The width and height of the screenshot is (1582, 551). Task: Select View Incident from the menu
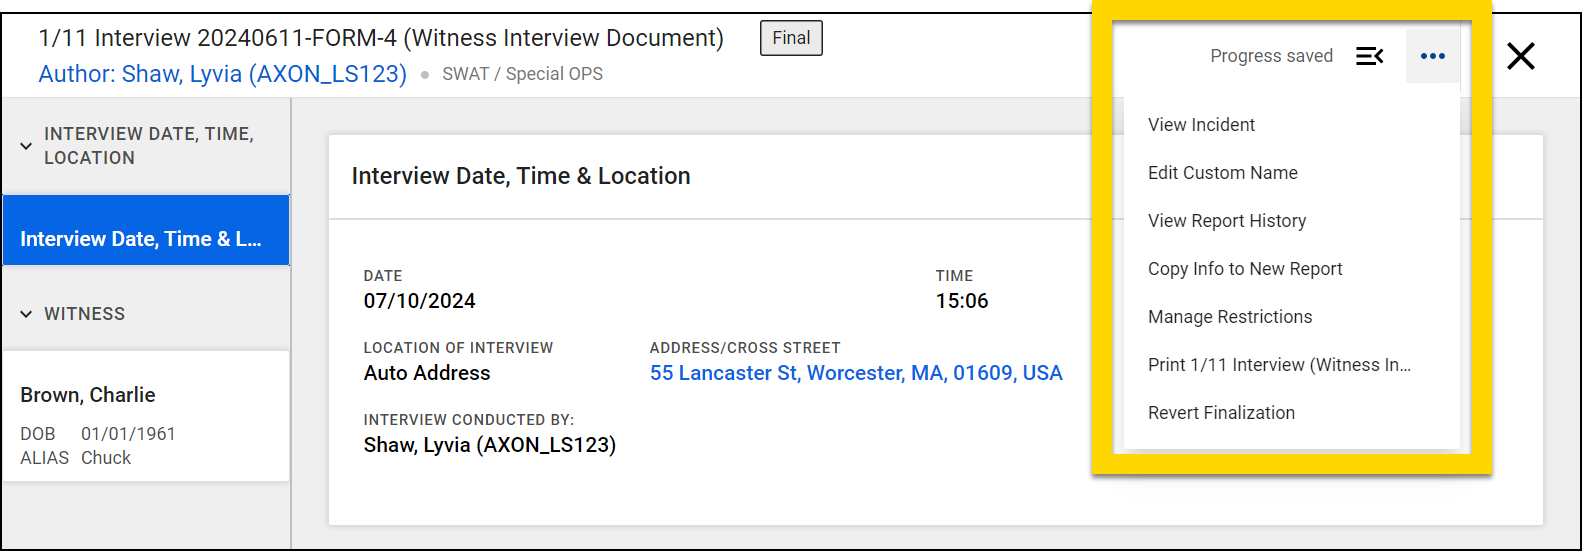(x=1201, y=125)
